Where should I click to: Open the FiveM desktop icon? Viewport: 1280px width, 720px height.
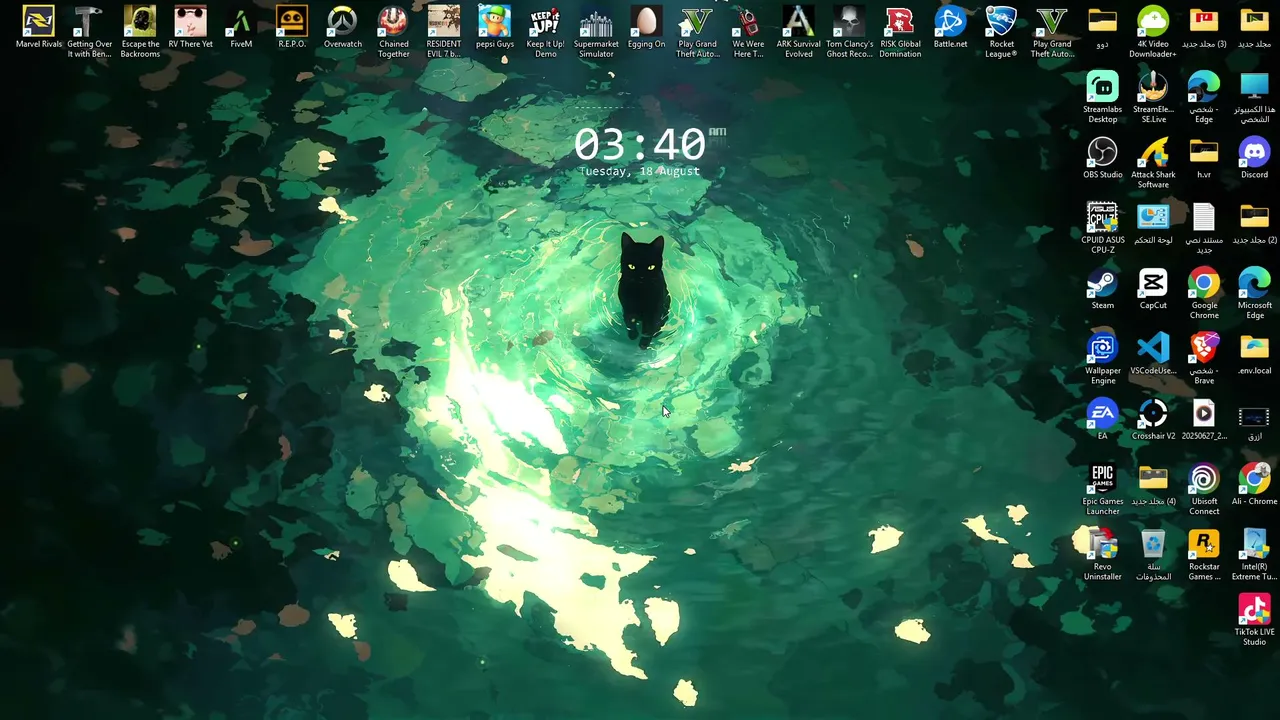(x=241, y=29)
